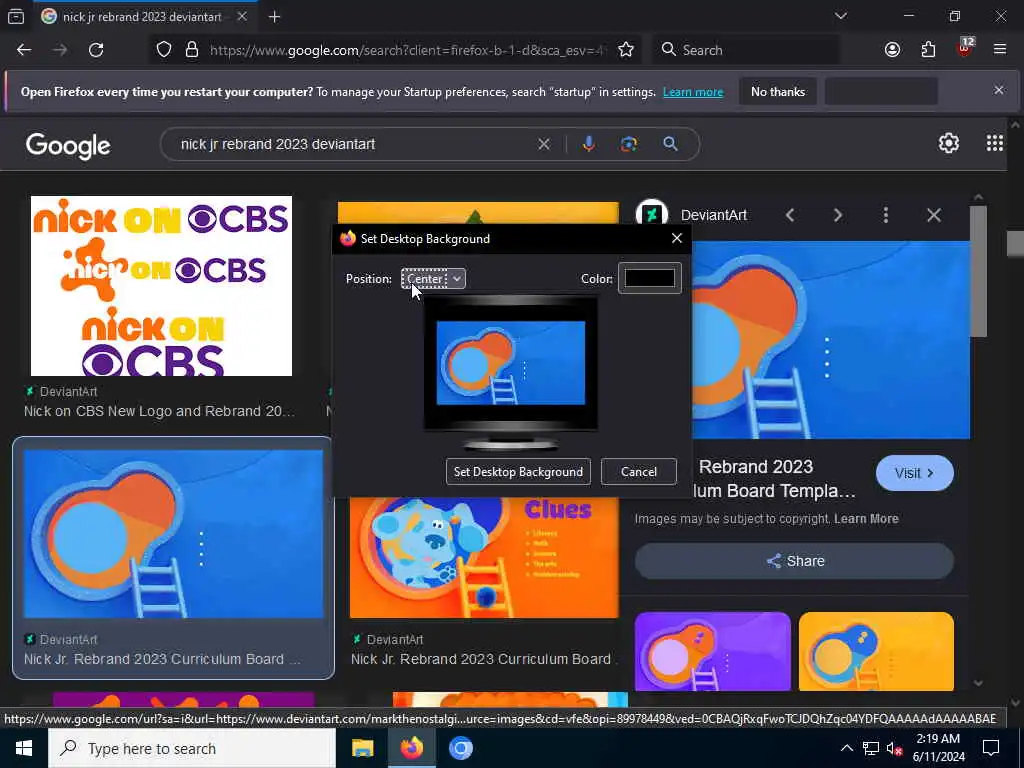
Task: Open uBlock extension icon with badge 12
Action: pyautogui.click(x=965, y=48)
